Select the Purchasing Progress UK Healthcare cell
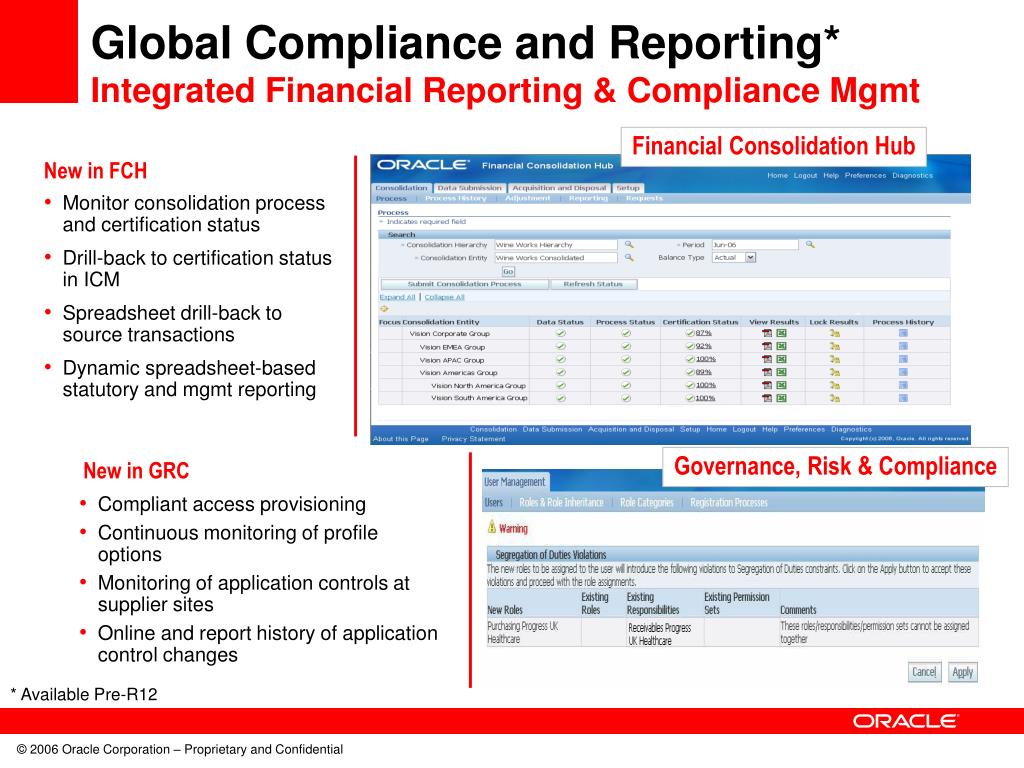 [532, 632]
